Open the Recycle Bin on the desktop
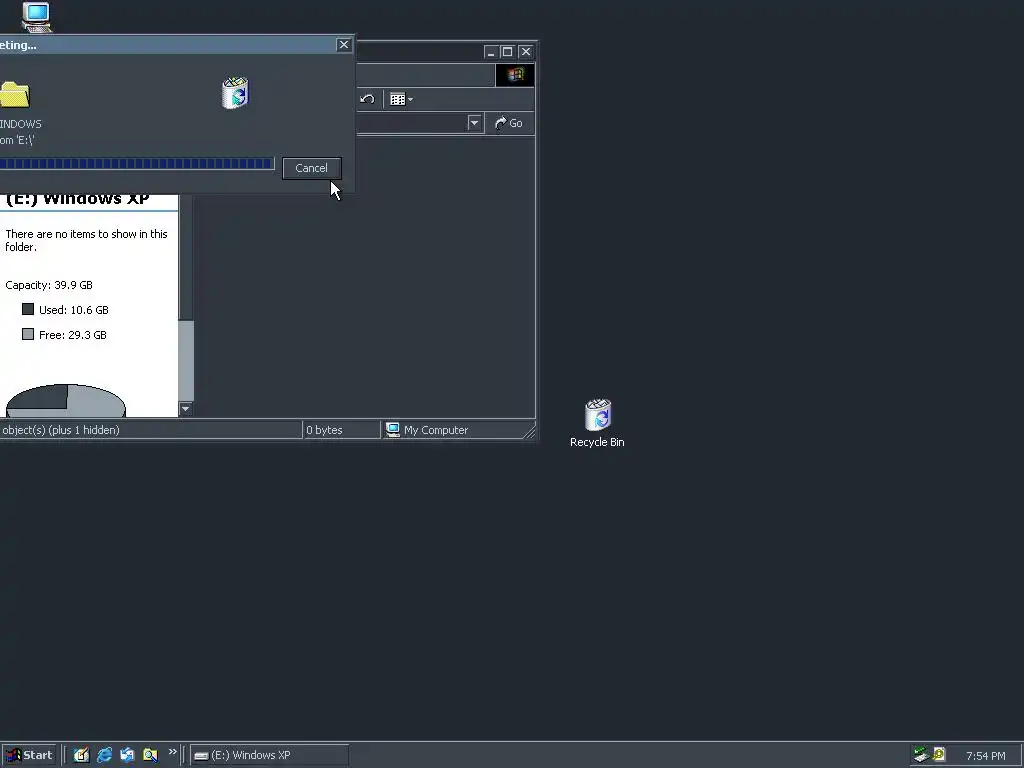 (597, 423)
